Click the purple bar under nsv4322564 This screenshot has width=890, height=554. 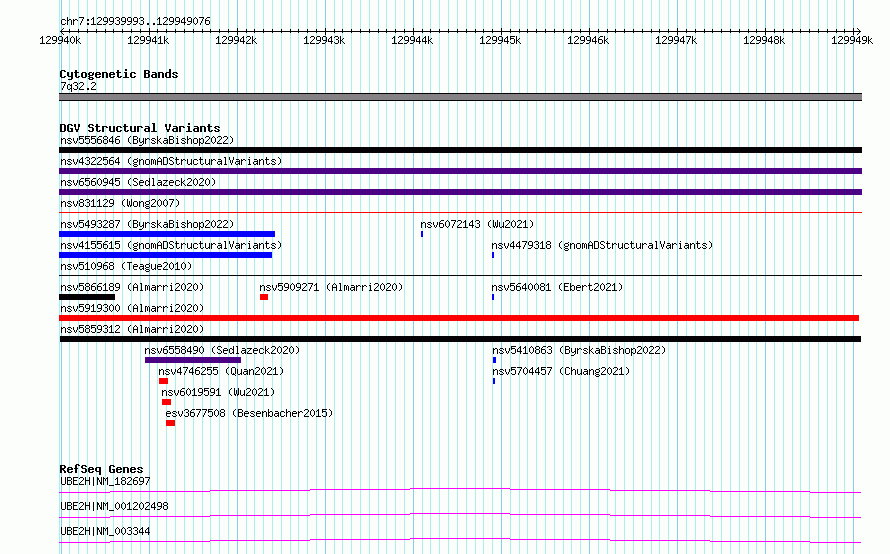(460, 171)
